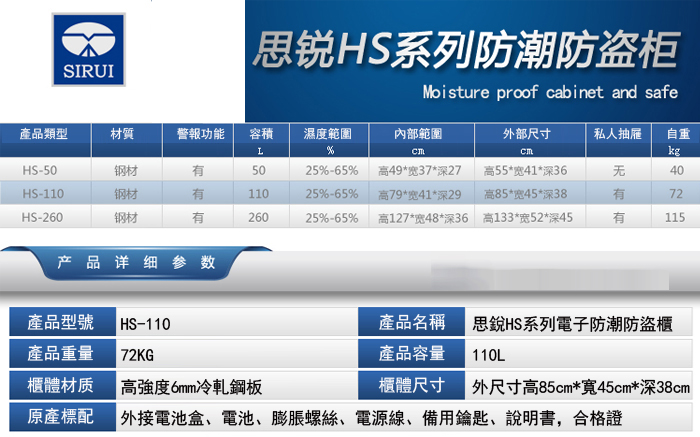Select the 材質 column header
Viewport: 700px width, 437px height.
(122, 133)
